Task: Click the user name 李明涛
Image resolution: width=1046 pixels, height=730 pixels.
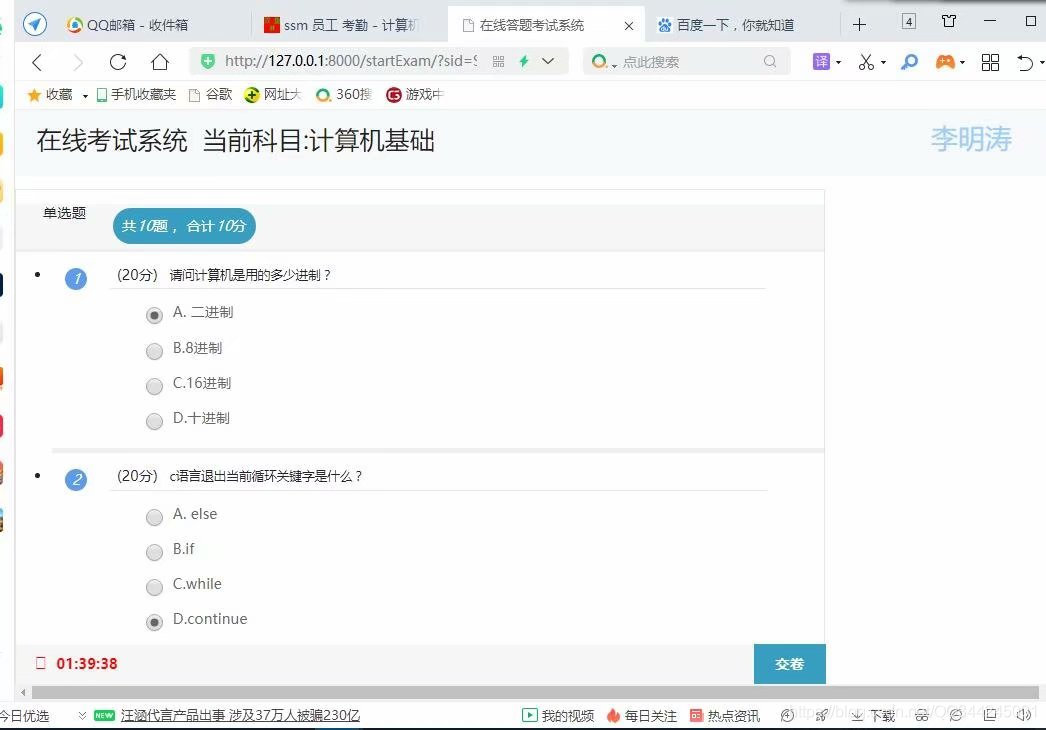Action: click(971, 139)
